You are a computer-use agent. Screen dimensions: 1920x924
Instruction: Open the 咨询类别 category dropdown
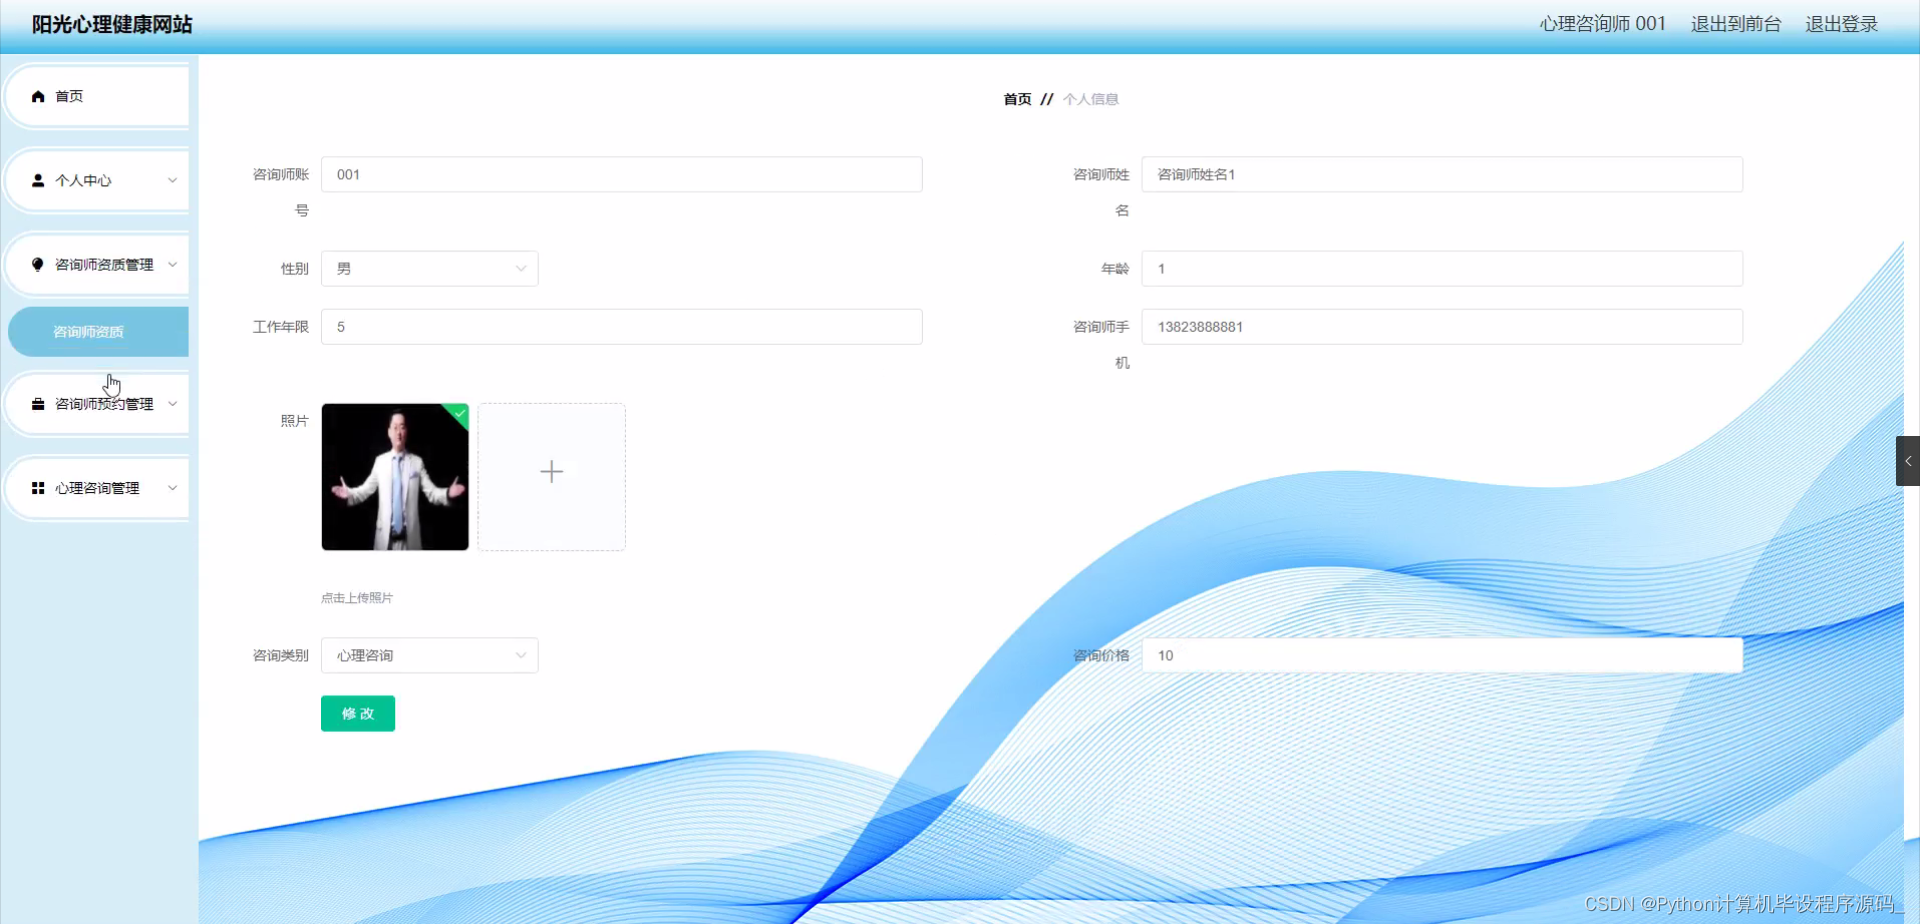coord(429,655)
